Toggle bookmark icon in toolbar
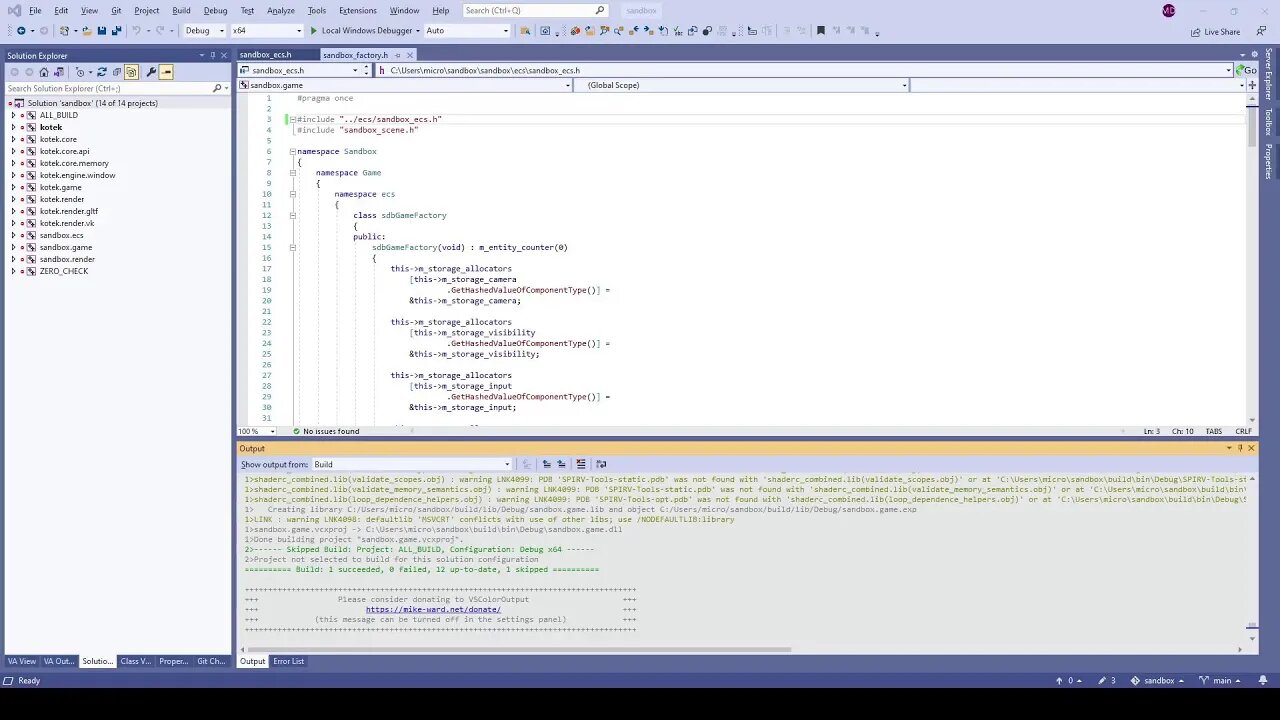Screen dimensions: 1280x720 tap(821, 30)
